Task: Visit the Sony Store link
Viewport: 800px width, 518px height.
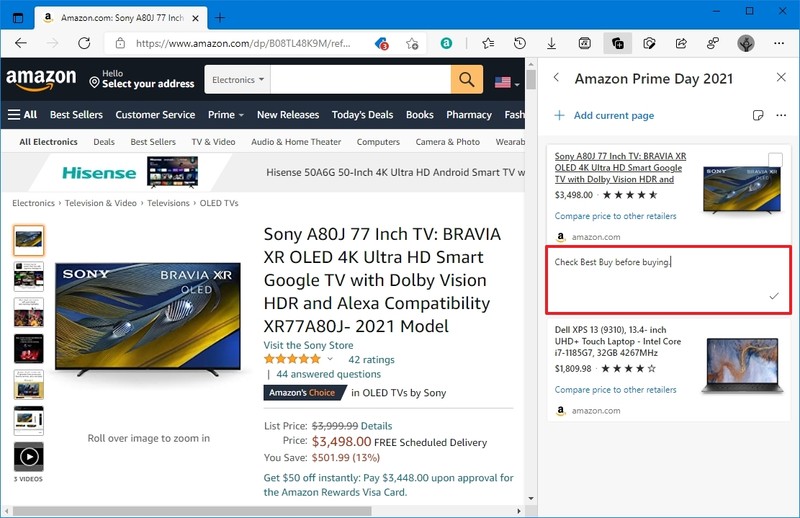Action: 308,346
